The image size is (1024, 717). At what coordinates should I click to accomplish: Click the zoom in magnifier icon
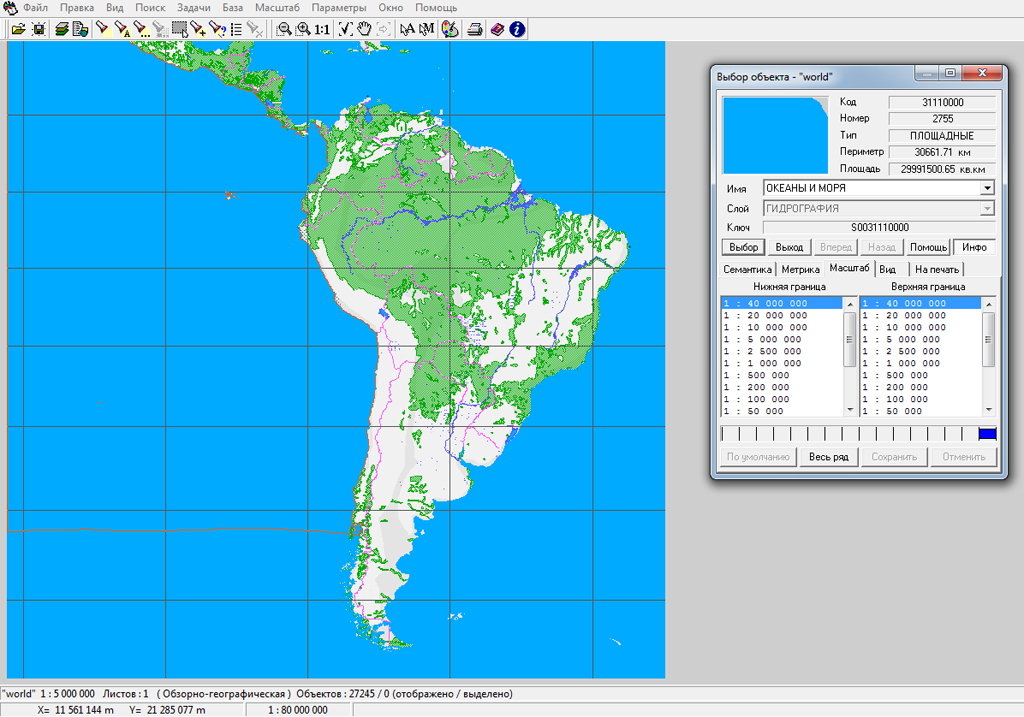coord(302,29)
